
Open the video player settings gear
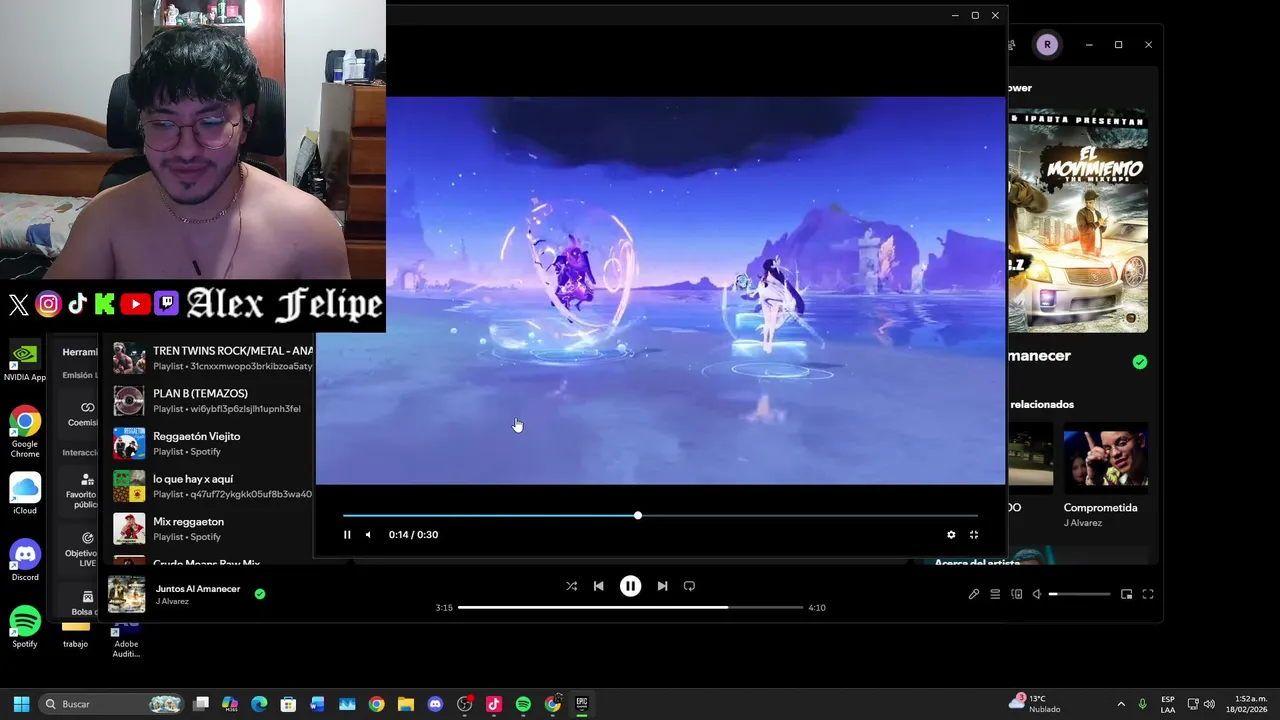951,535
